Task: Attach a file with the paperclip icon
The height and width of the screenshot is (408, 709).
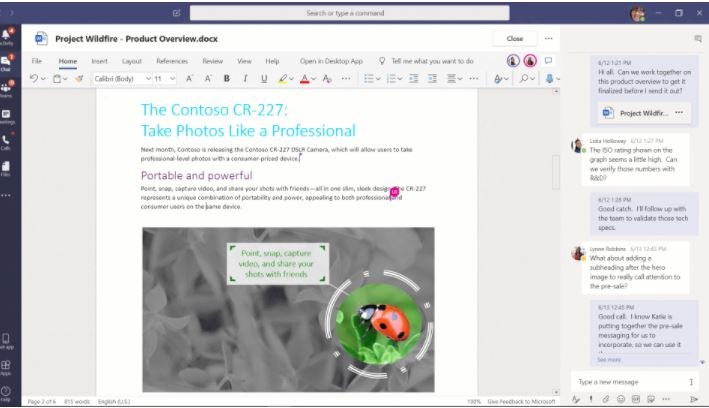Action: click(x=605, y=399)
